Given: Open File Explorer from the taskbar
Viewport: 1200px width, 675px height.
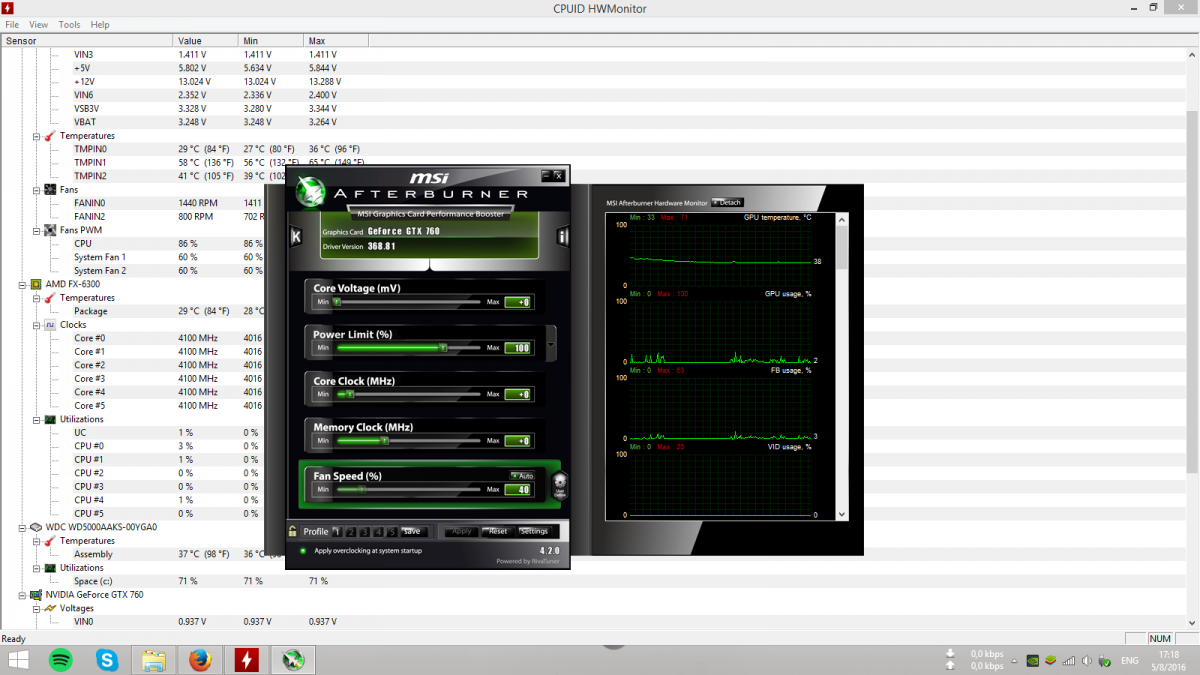Looking at the screenshot, I should point(153,660).
